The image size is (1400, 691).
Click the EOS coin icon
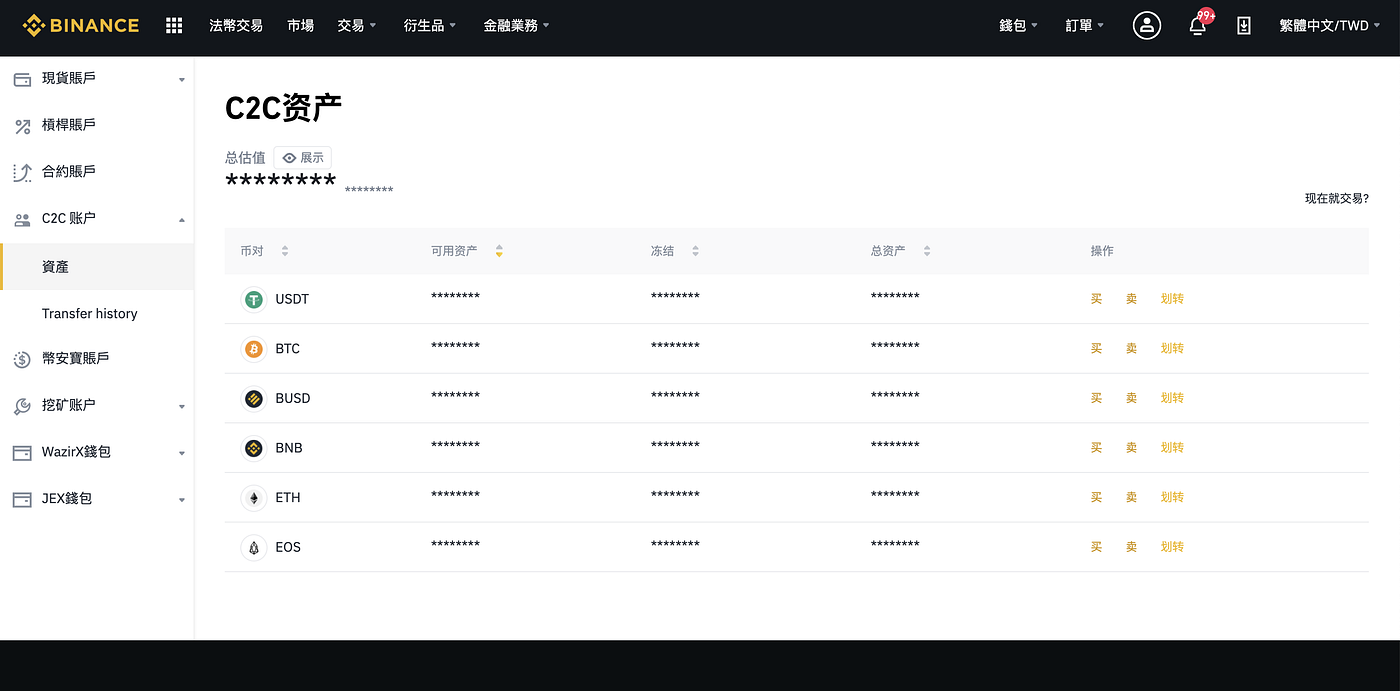point(254,547)
